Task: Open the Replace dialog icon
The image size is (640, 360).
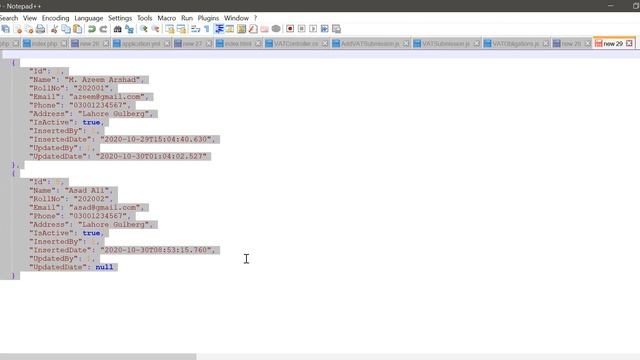Action: [129, 29]
